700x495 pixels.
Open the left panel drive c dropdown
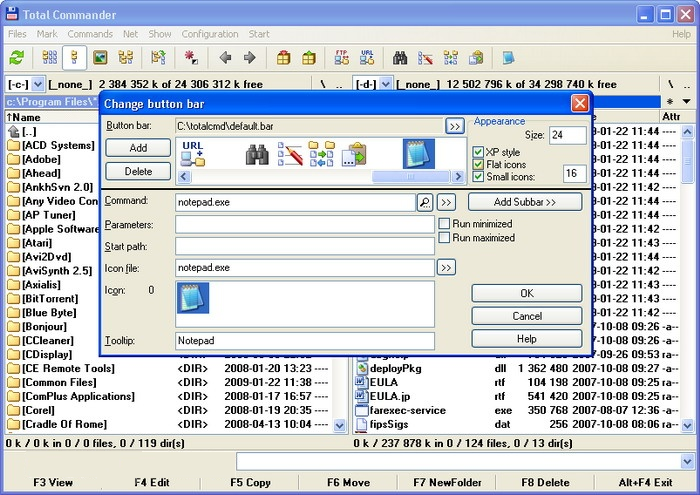[38, 84]
